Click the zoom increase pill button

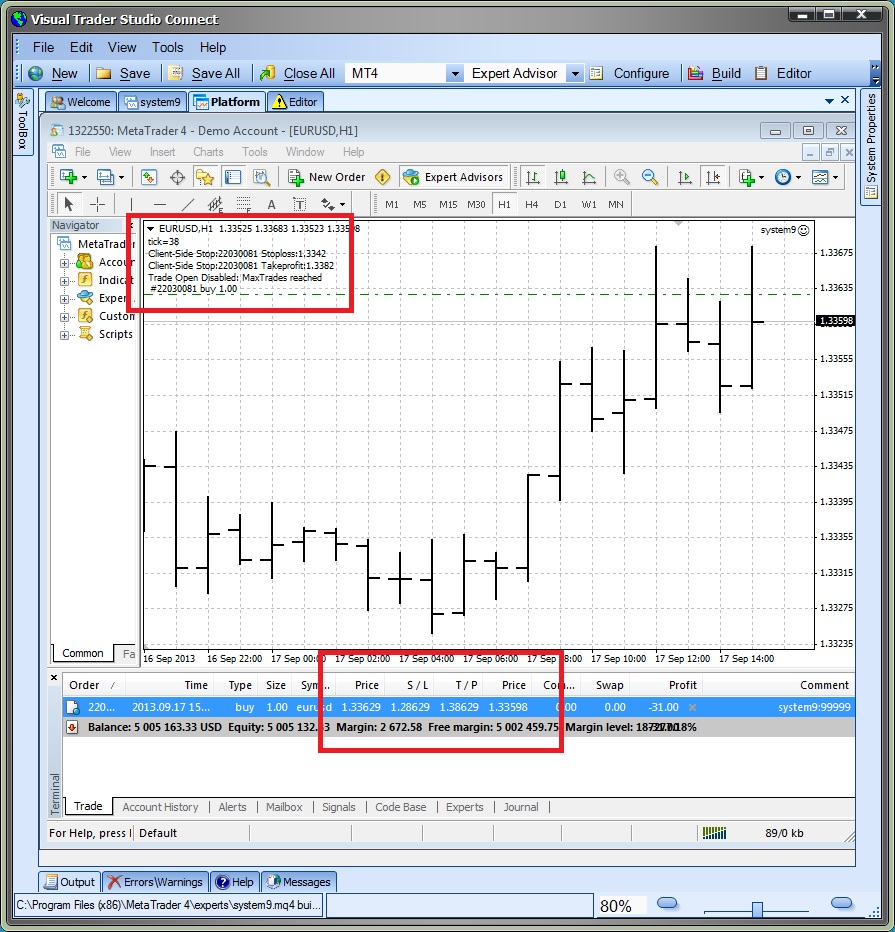pos(842,903)
